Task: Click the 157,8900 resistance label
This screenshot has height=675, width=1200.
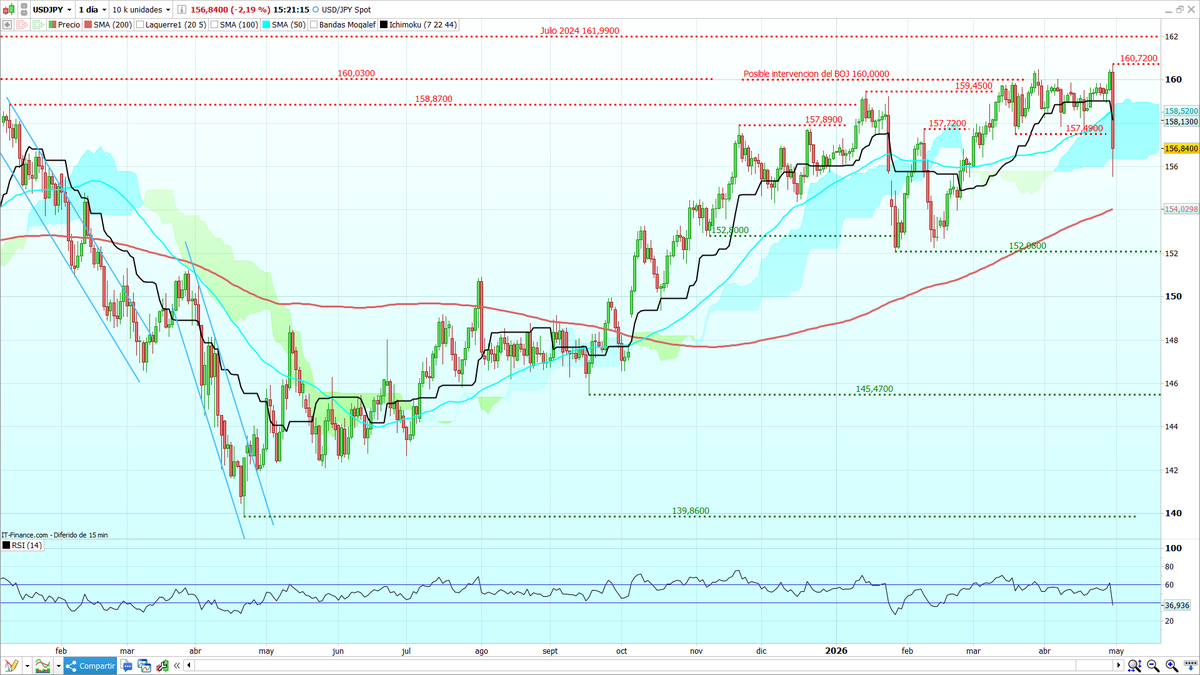Action: click(x=824, y=120)
